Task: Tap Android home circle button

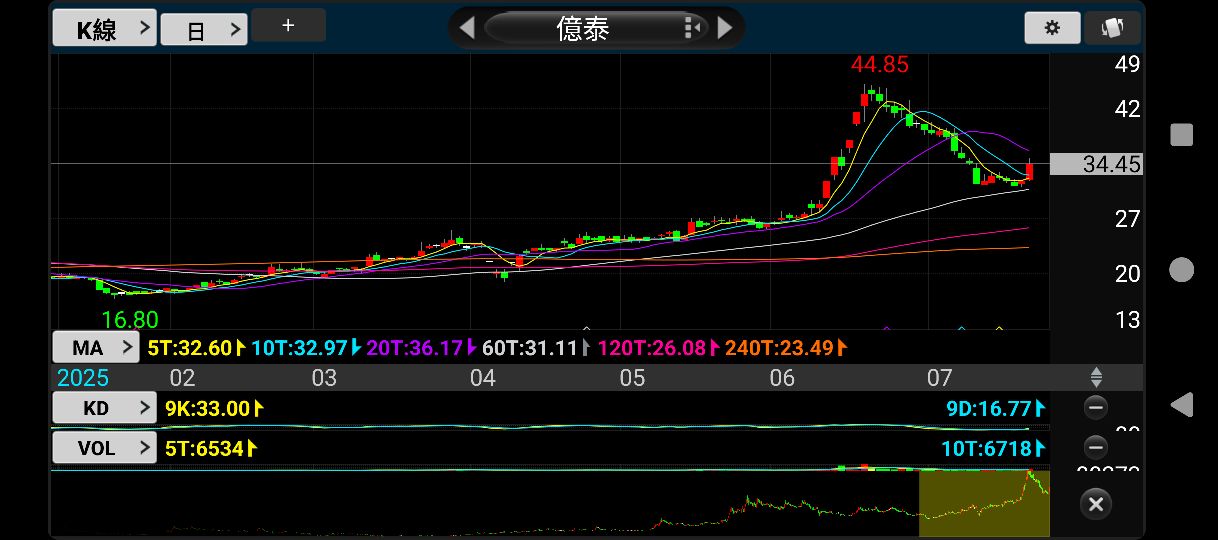Action: tap(1182, 269)
